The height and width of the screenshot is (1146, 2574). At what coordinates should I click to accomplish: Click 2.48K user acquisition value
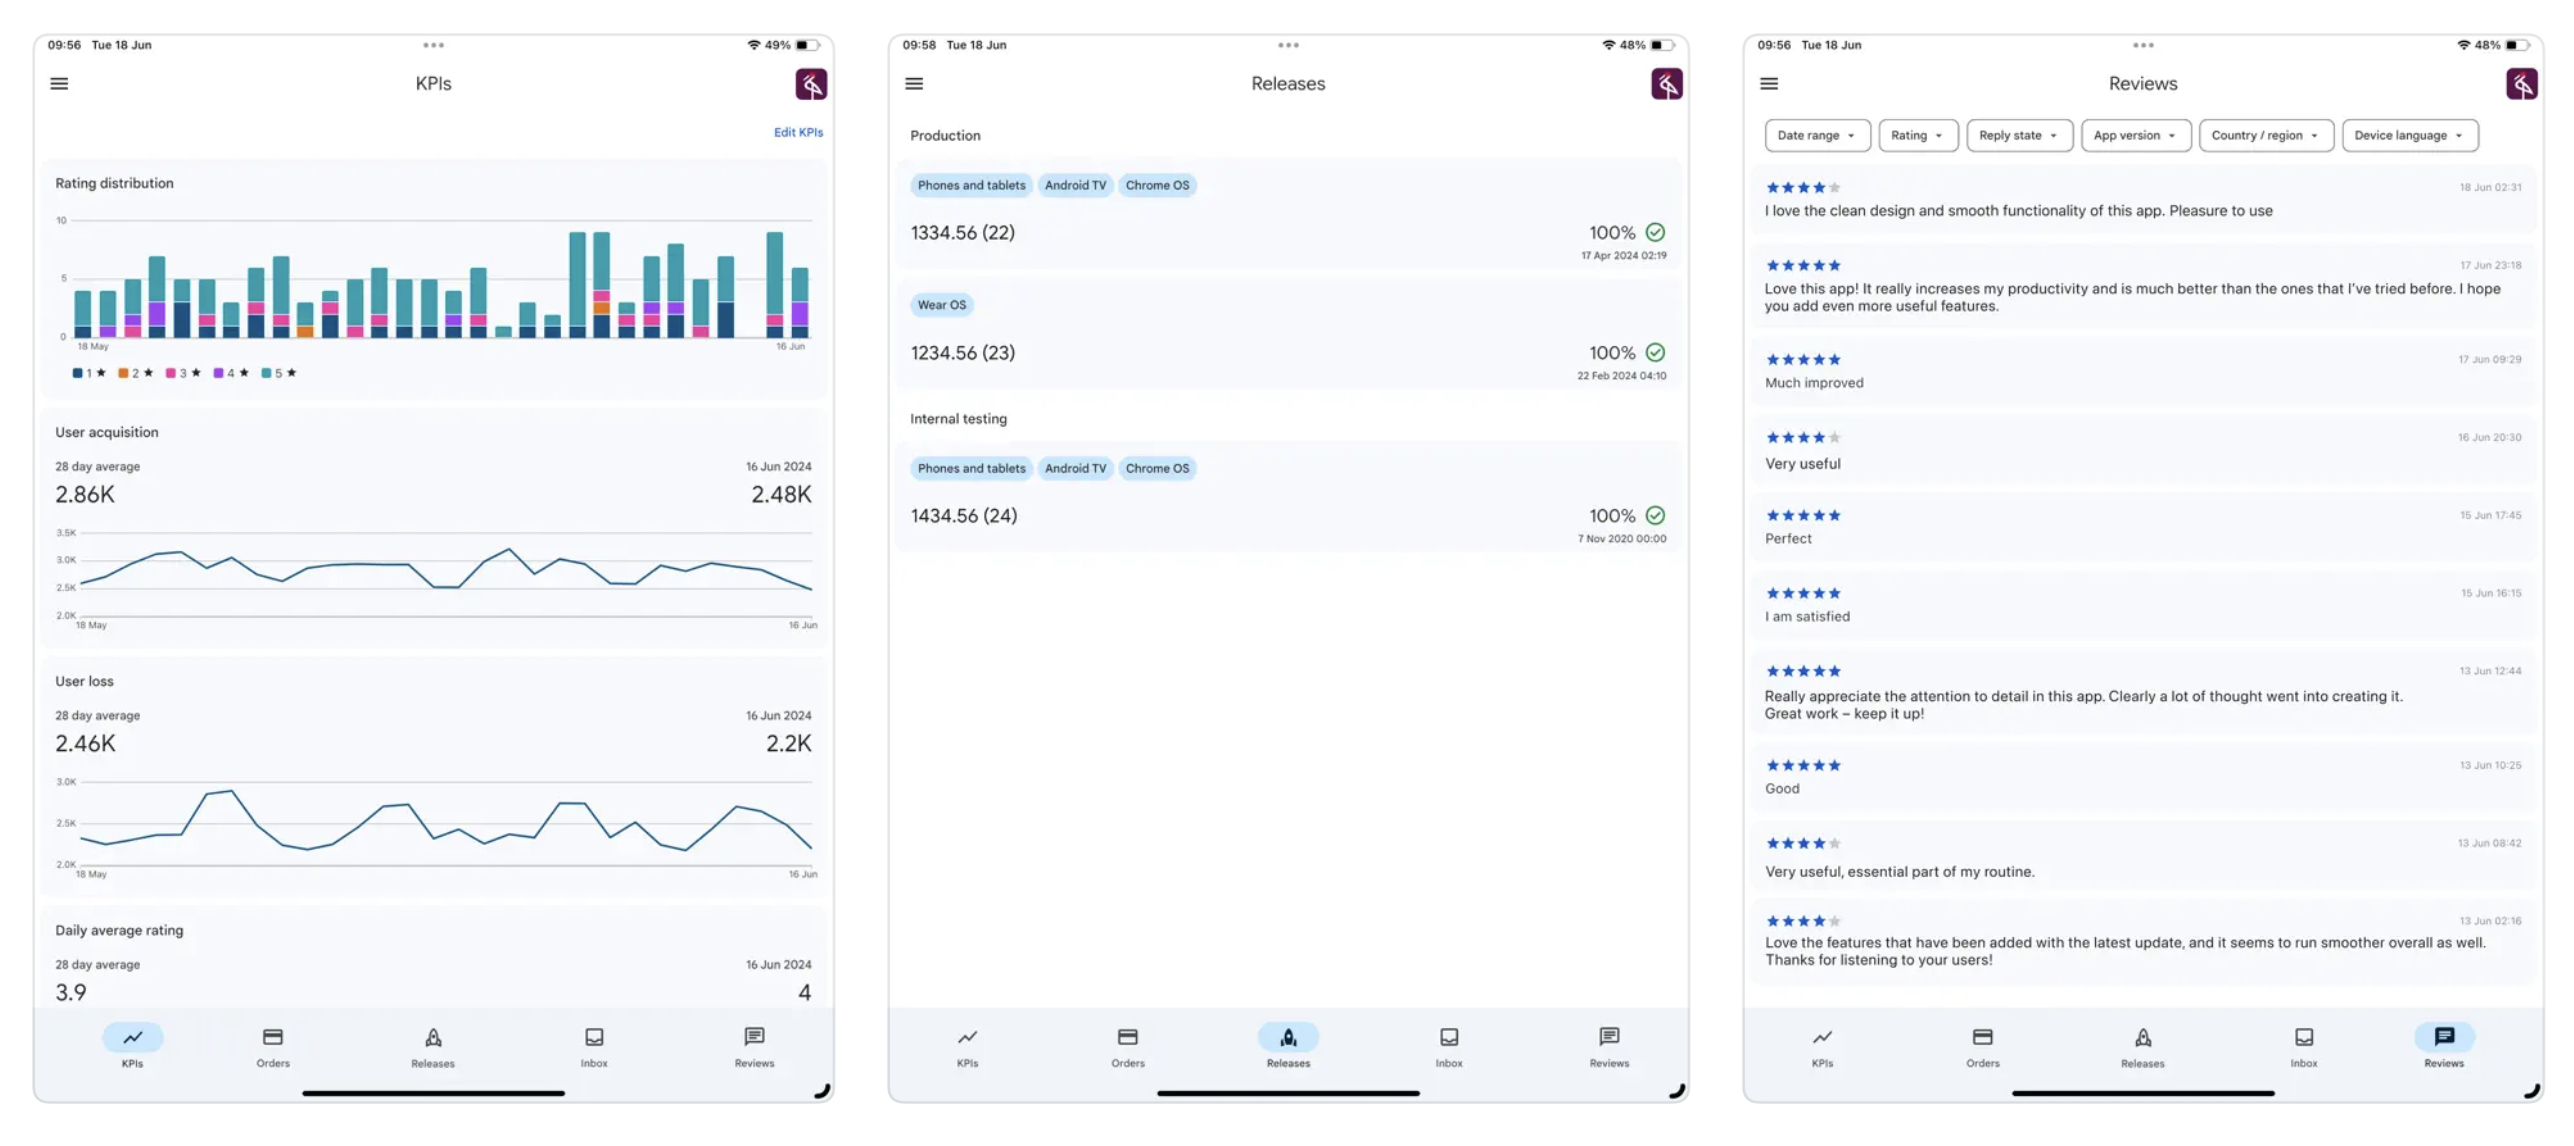point(781,494)
